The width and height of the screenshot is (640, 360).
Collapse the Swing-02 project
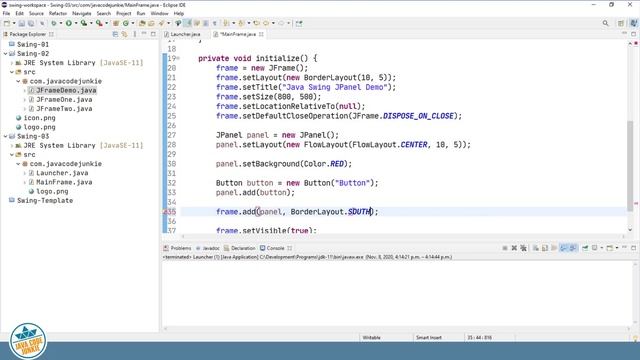tap(5, 53)
